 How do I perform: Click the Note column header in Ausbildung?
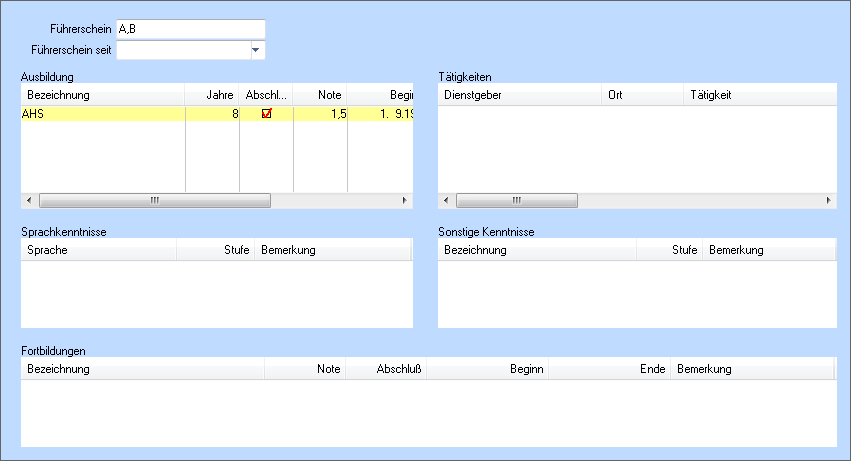(x=320, y=95)
